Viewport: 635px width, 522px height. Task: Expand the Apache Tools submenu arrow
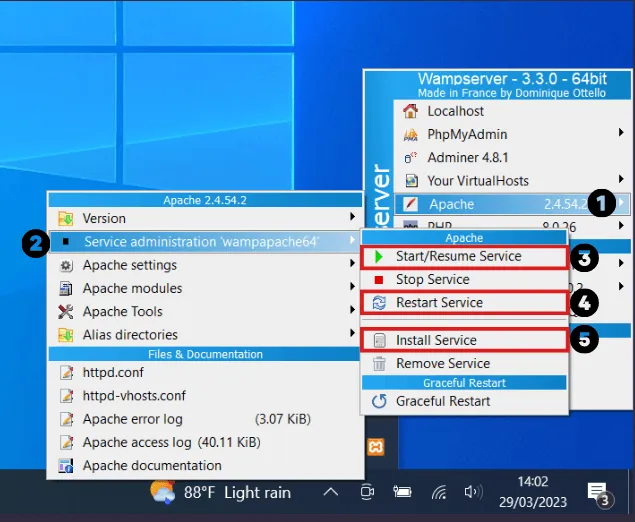point(353,310)
